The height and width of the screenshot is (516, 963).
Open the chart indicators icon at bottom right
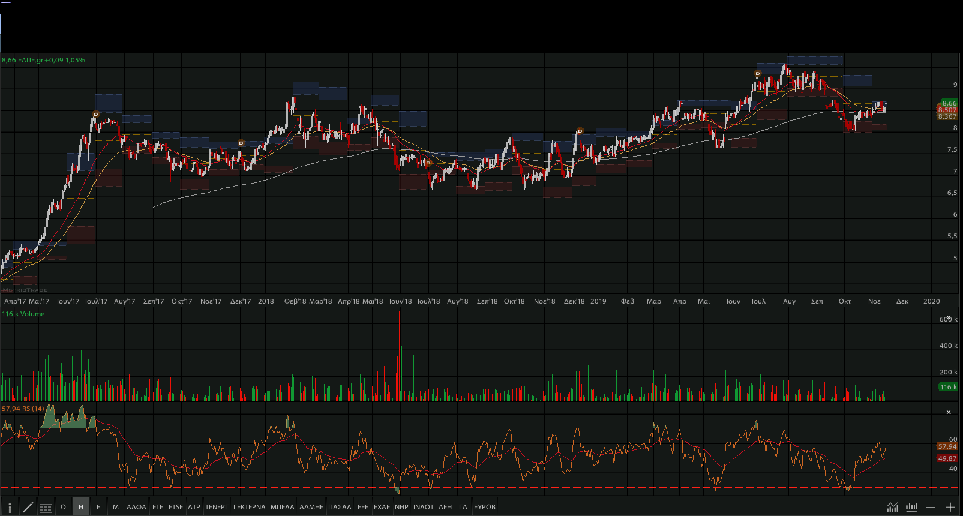click(893, 507)
